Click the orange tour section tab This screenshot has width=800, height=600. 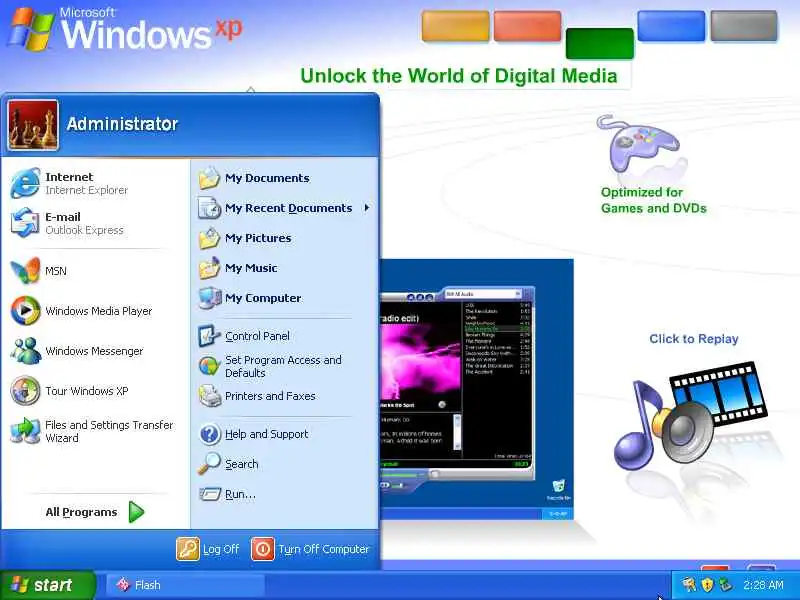455,26
